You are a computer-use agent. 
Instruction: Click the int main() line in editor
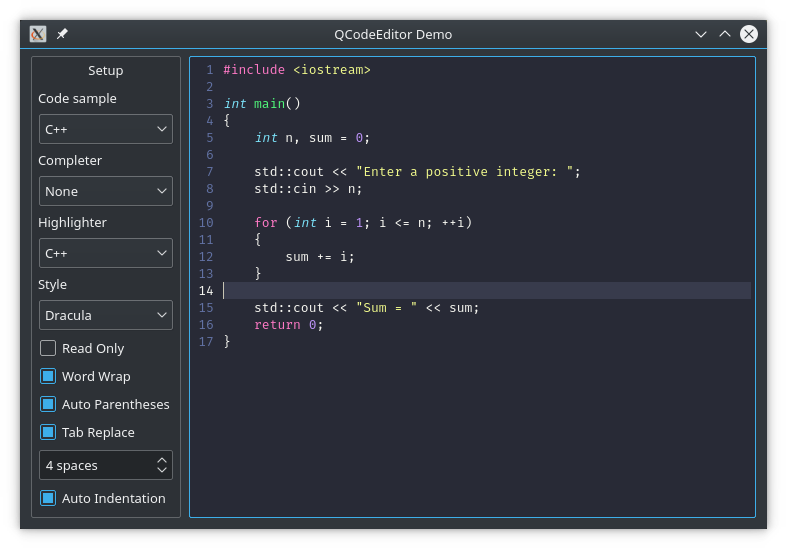point(262,104)
